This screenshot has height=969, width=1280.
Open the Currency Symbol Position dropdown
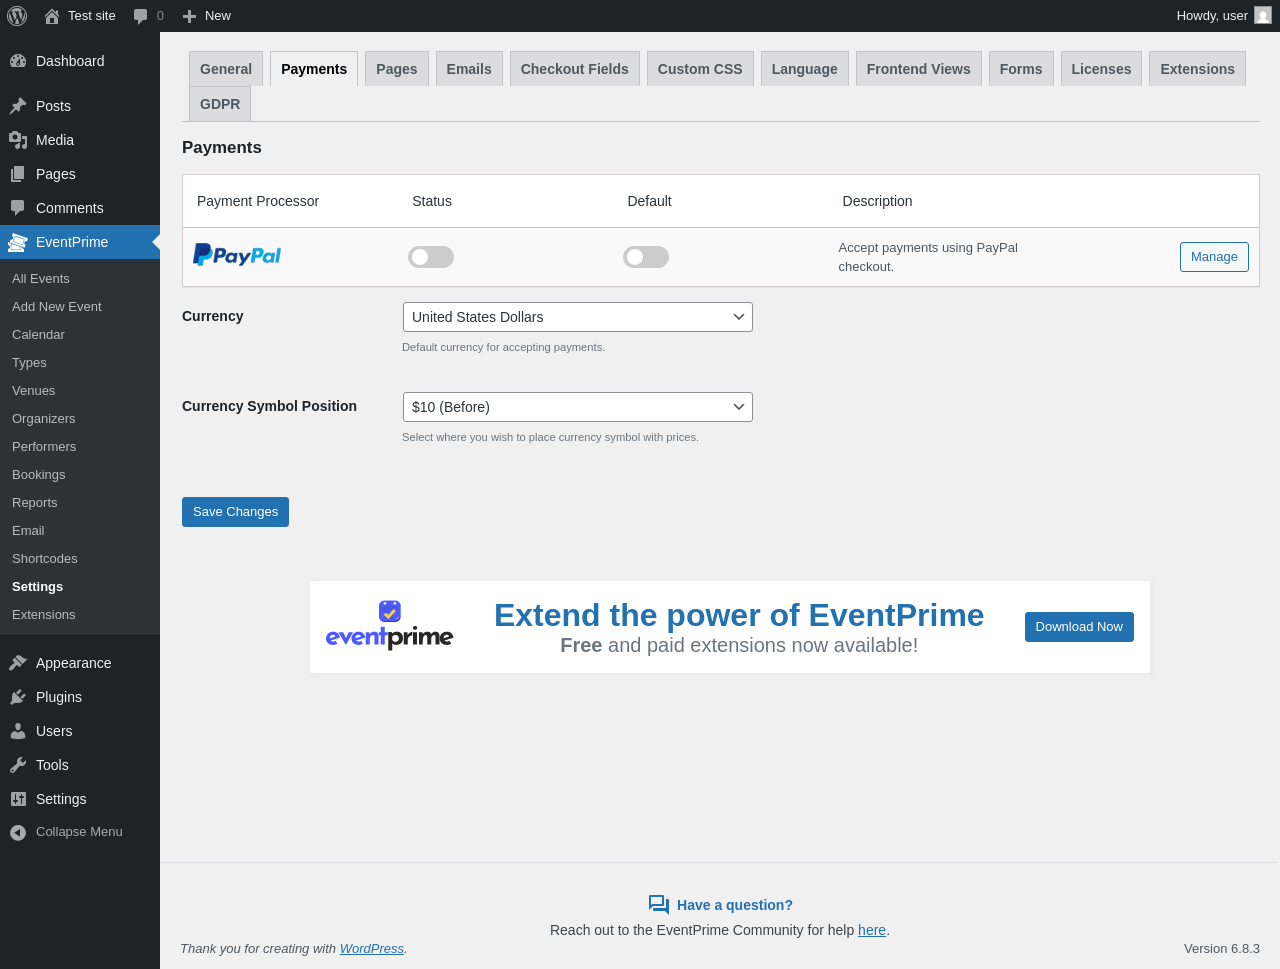pyautogui.click(x=578, y=407)
